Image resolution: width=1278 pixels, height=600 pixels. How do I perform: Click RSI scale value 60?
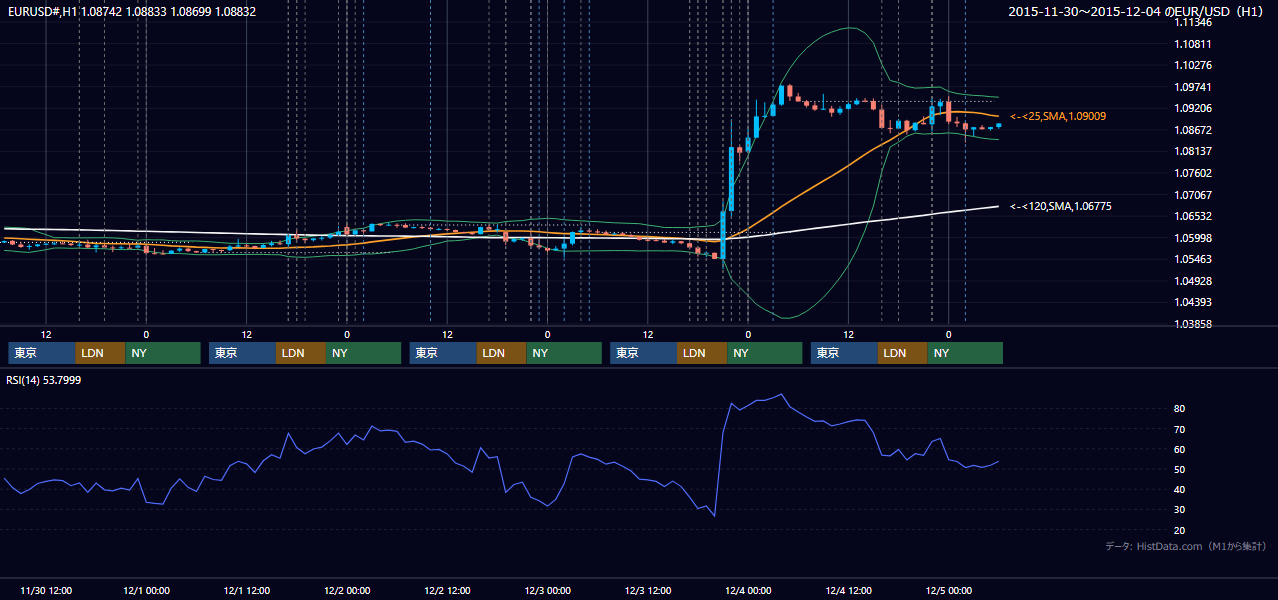(1180, 449)
